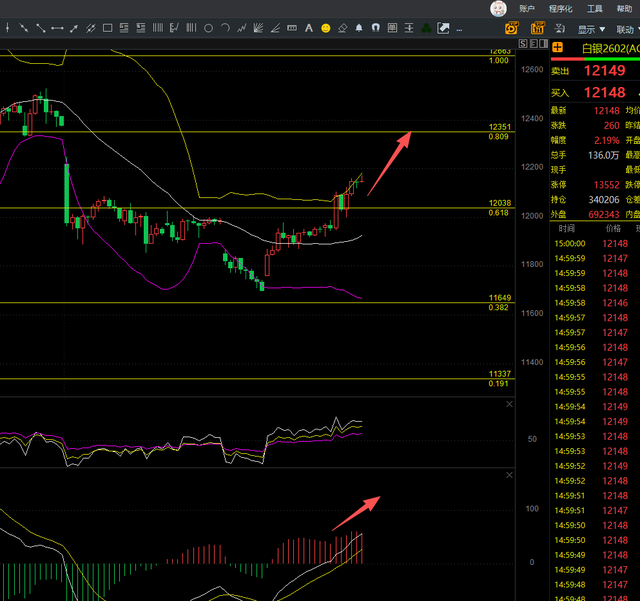Open more drawing tools ellipsis

pyautogui.click(x=459, y=30)
